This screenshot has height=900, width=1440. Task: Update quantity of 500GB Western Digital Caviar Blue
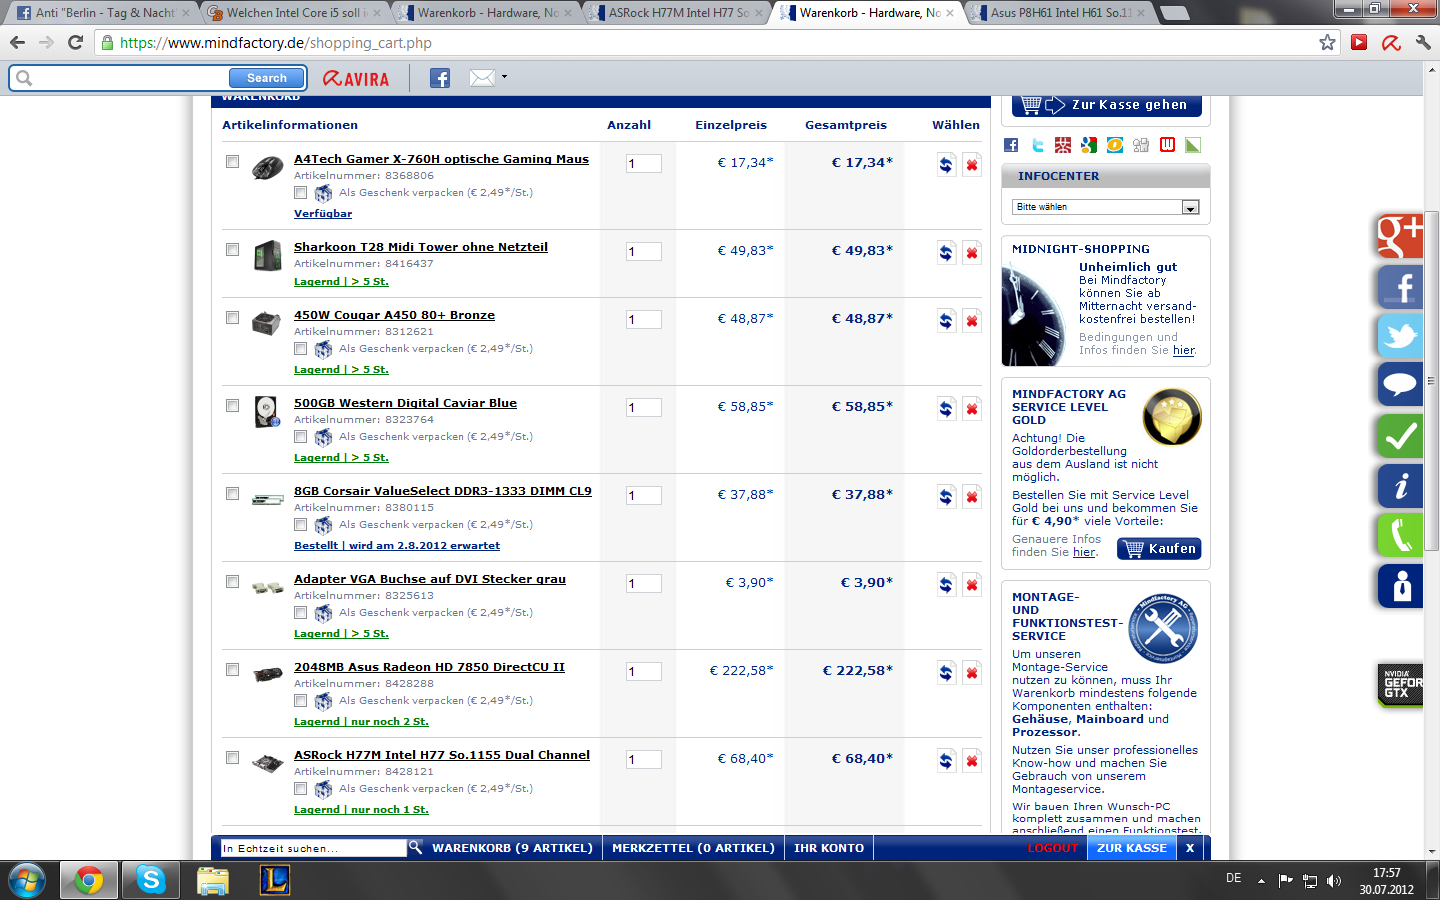pyautogui.click(x=946, y=409)
